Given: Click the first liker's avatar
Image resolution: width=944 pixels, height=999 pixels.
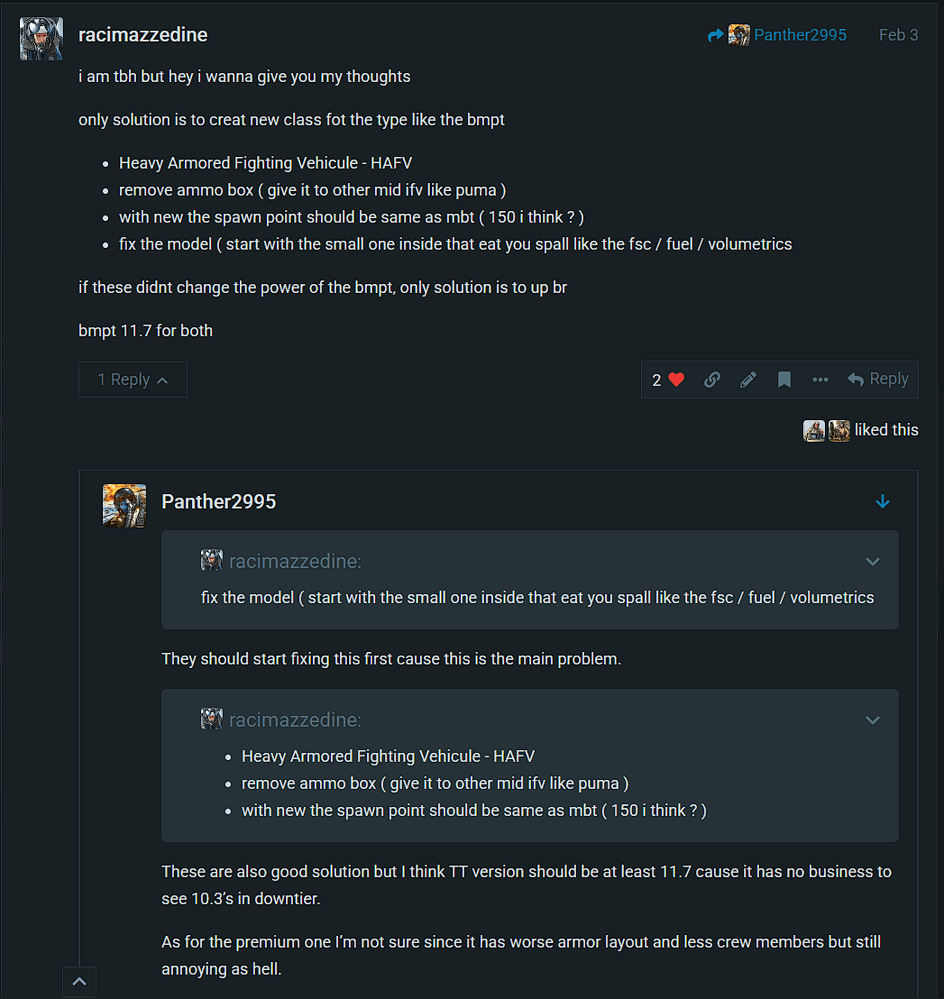Looking at the screenshot, I should click(814, 431).
